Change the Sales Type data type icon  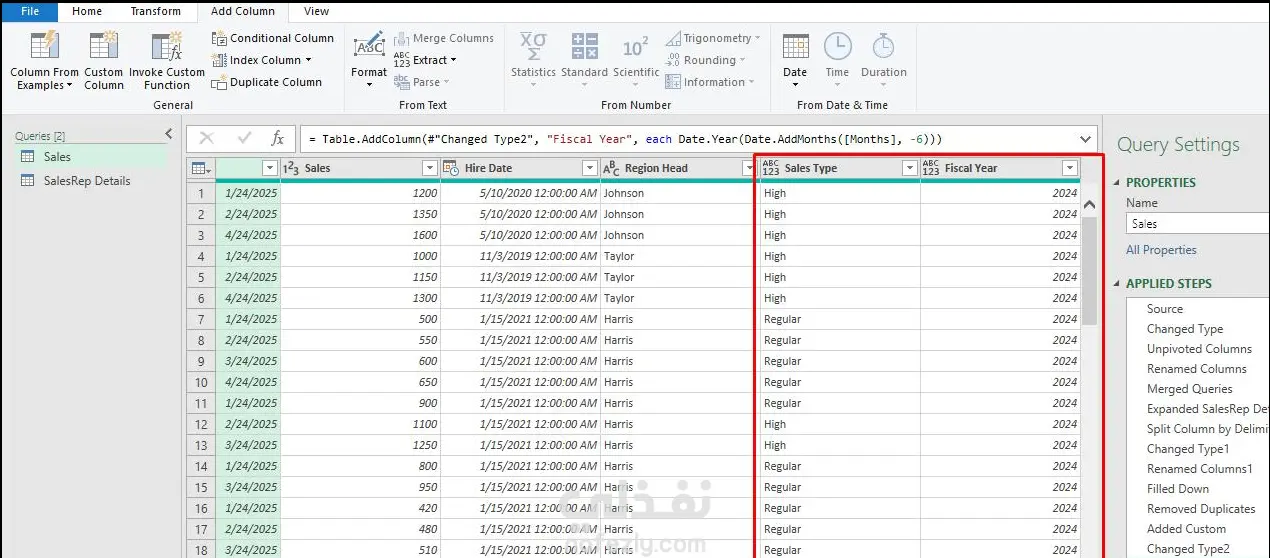pyautogui.click(x=770, y=168)
